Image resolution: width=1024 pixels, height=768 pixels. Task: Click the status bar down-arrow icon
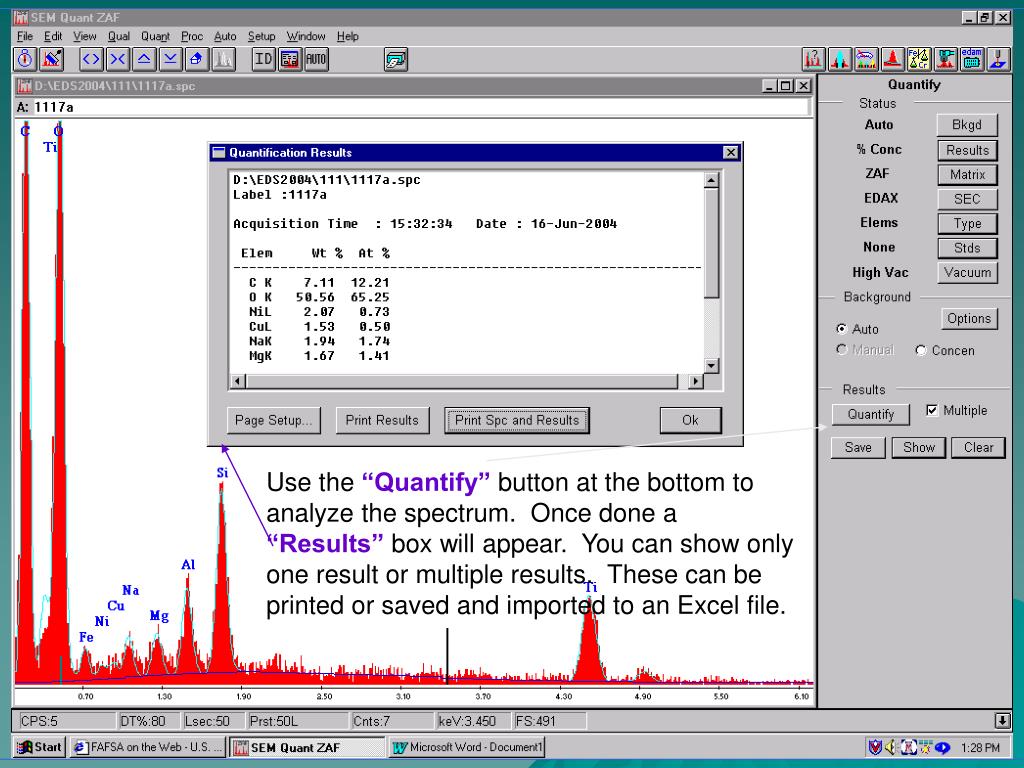[x=1002, y=721]
